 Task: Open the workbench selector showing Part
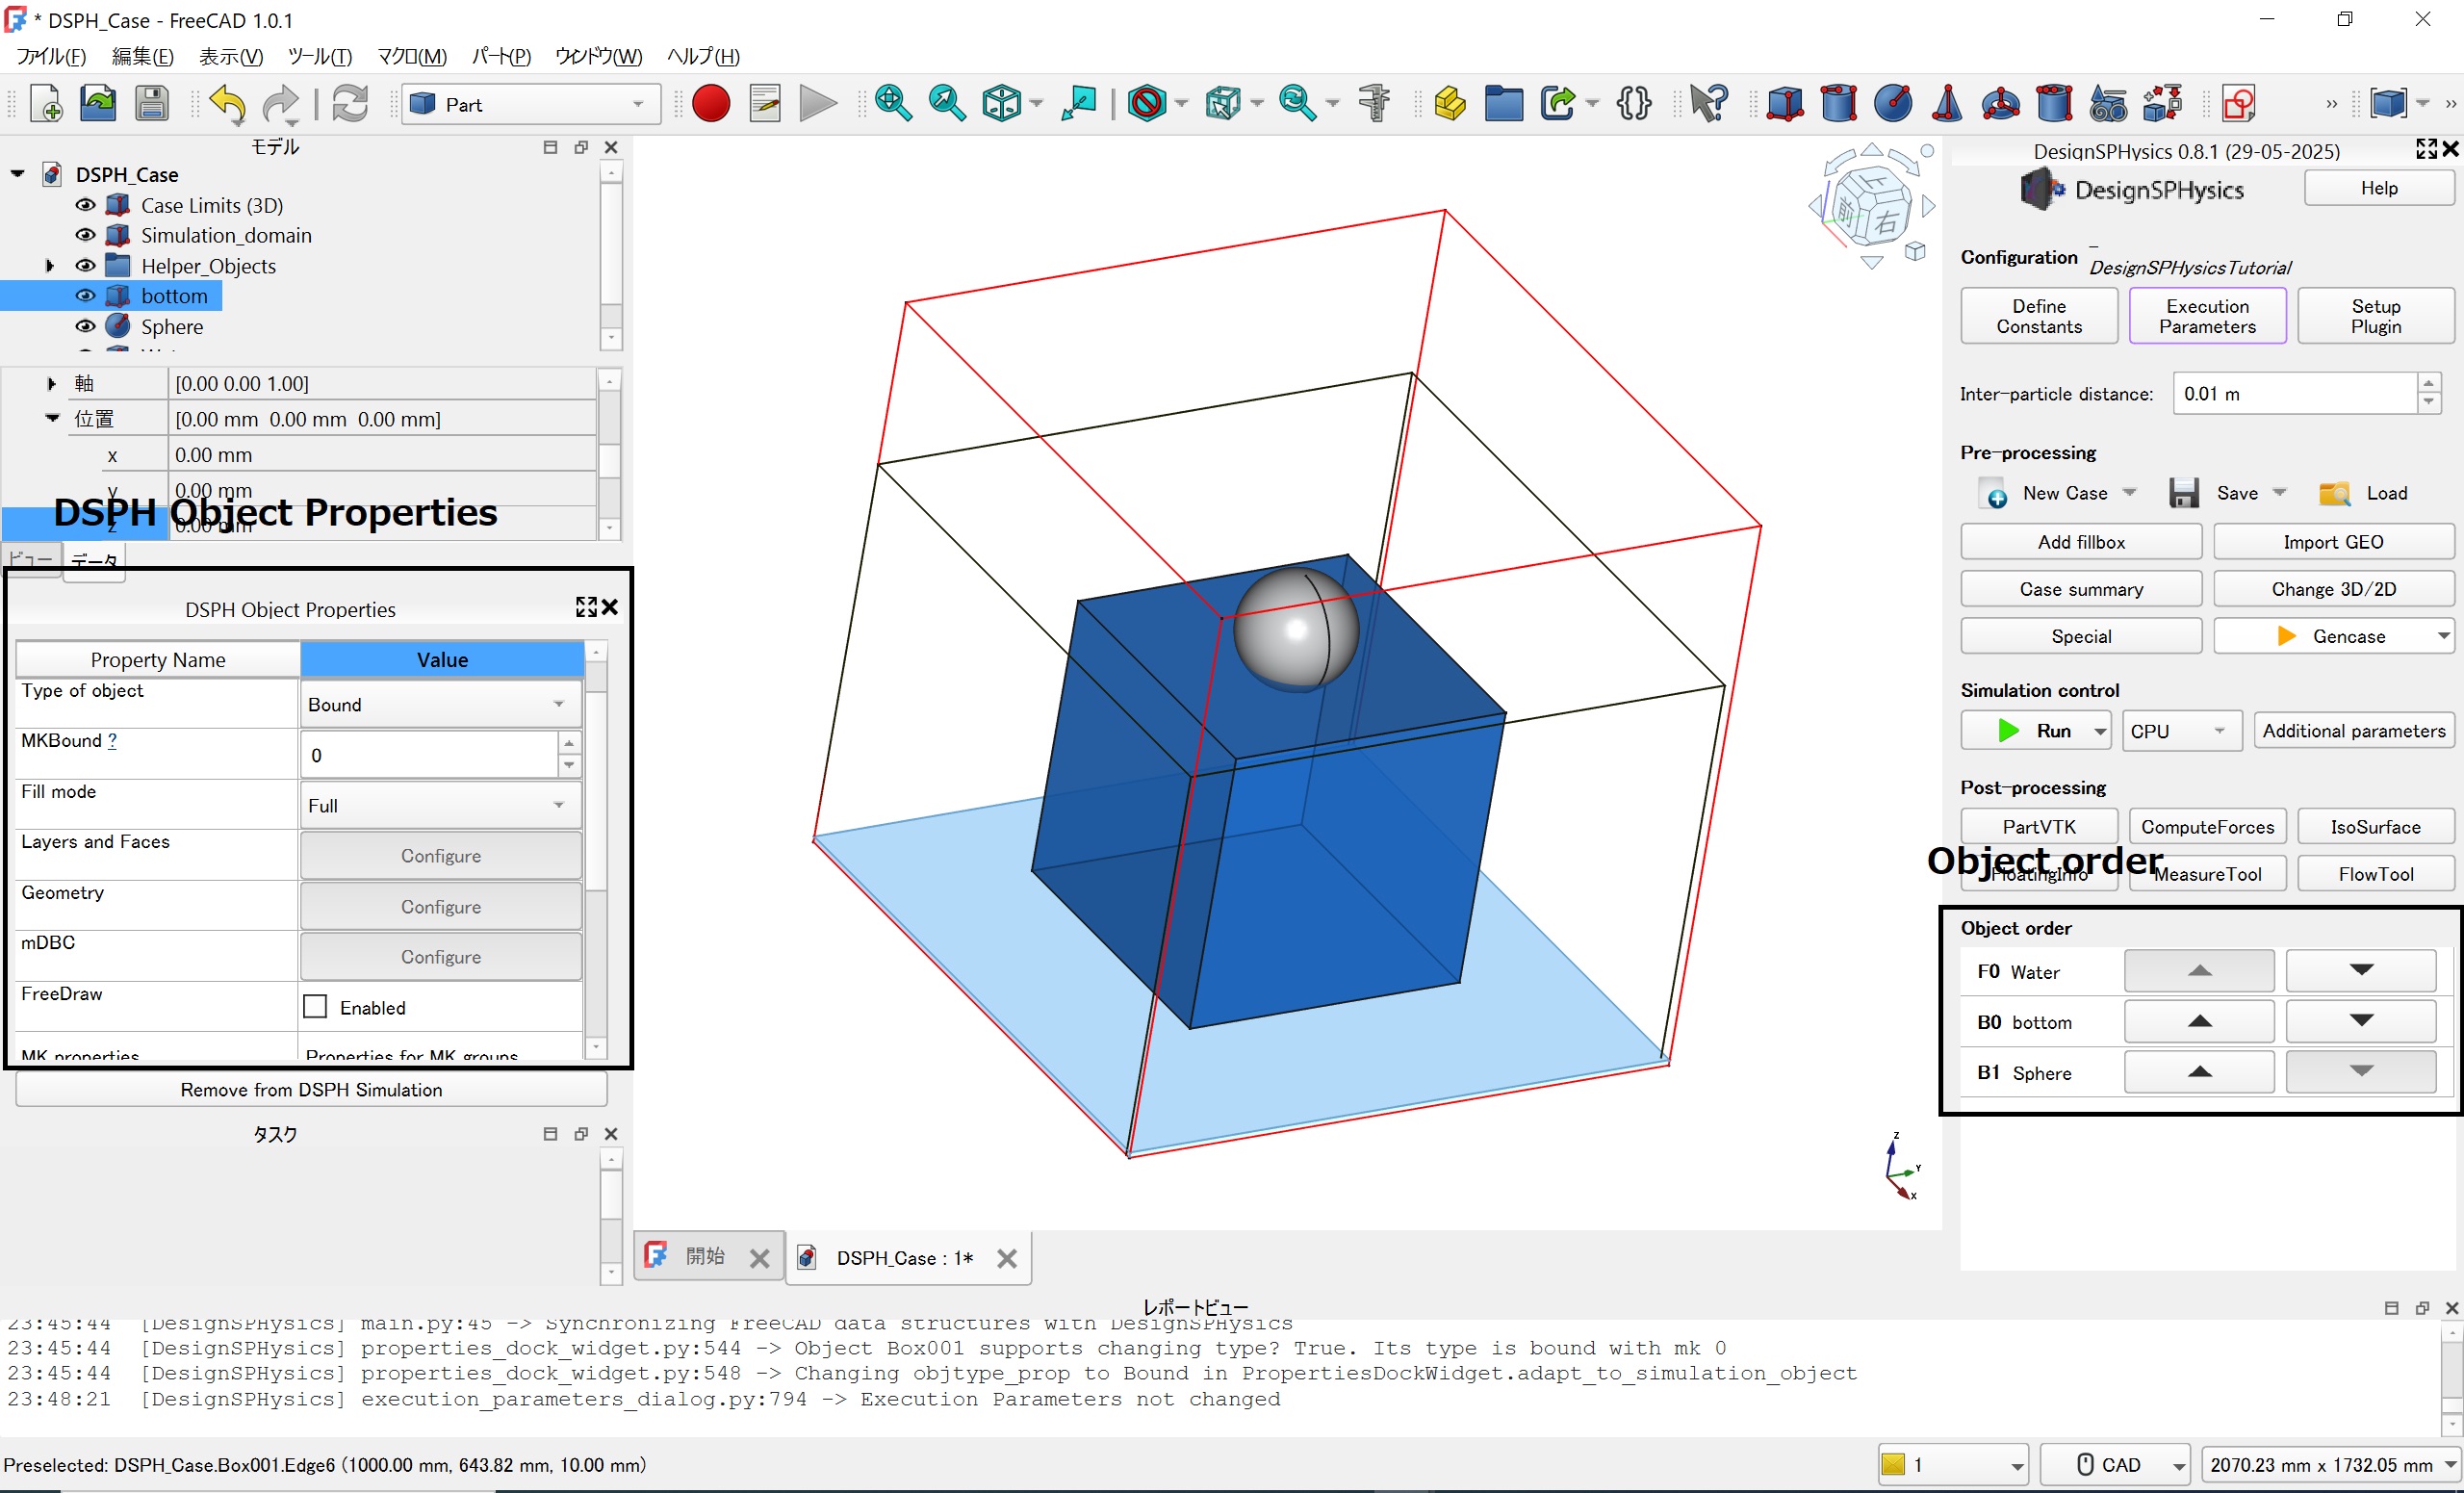coord(531,104)
